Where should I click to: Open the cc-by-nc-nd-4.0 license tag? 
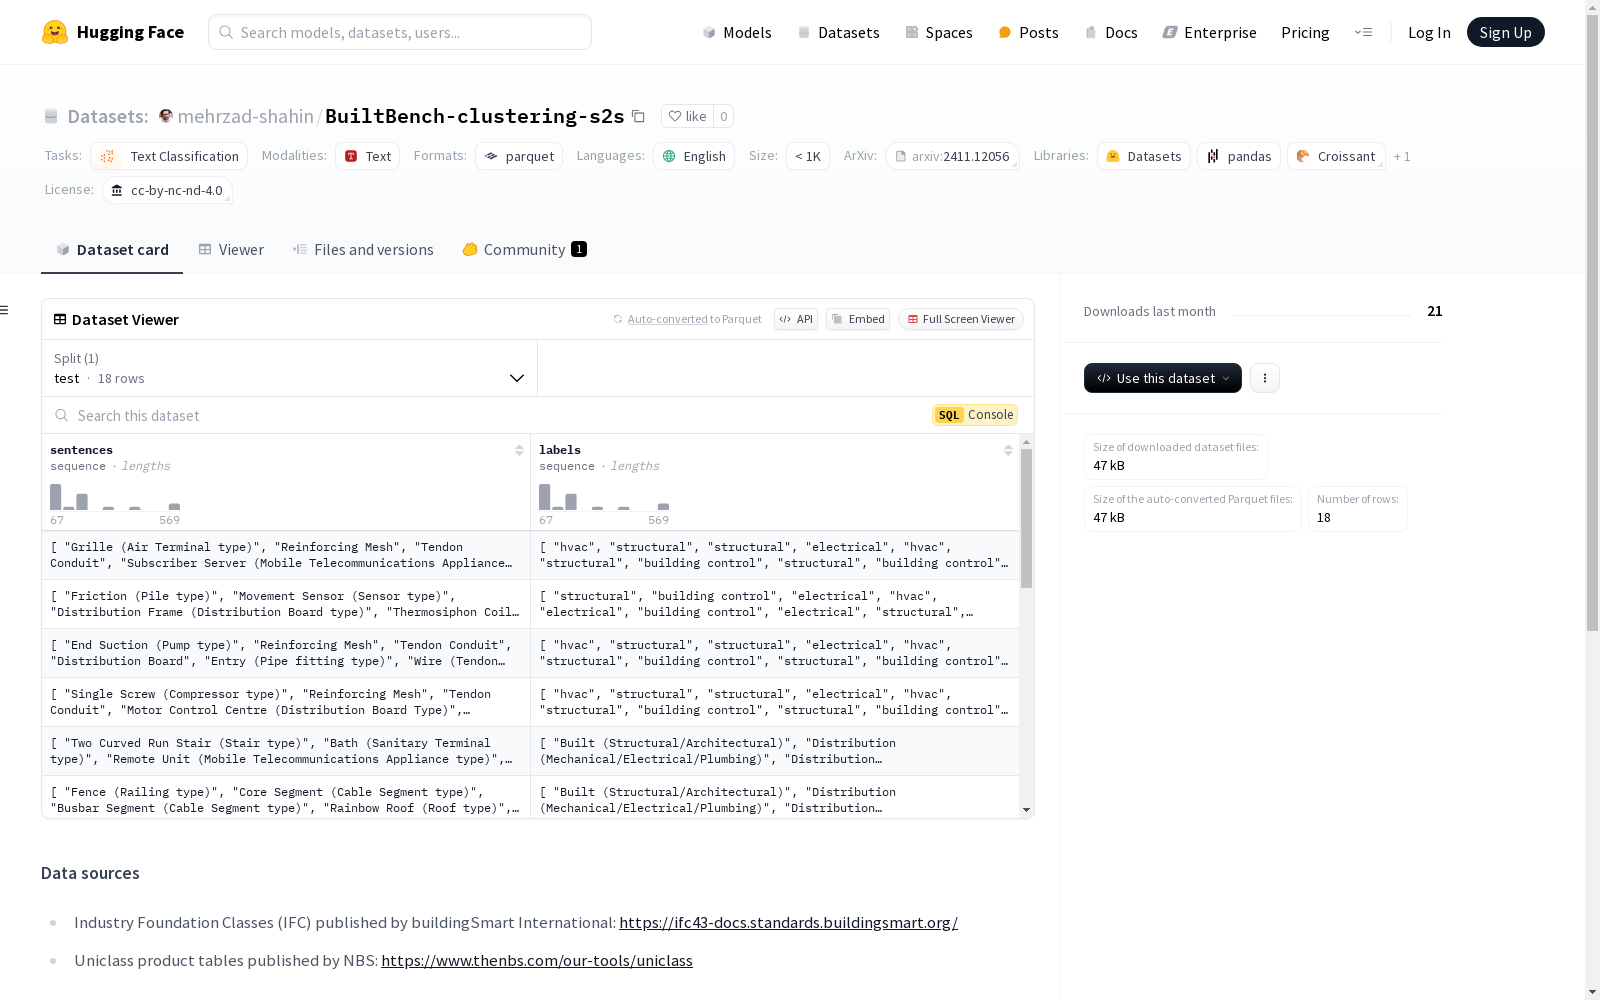pyautogui.click(x=167, y=190)
